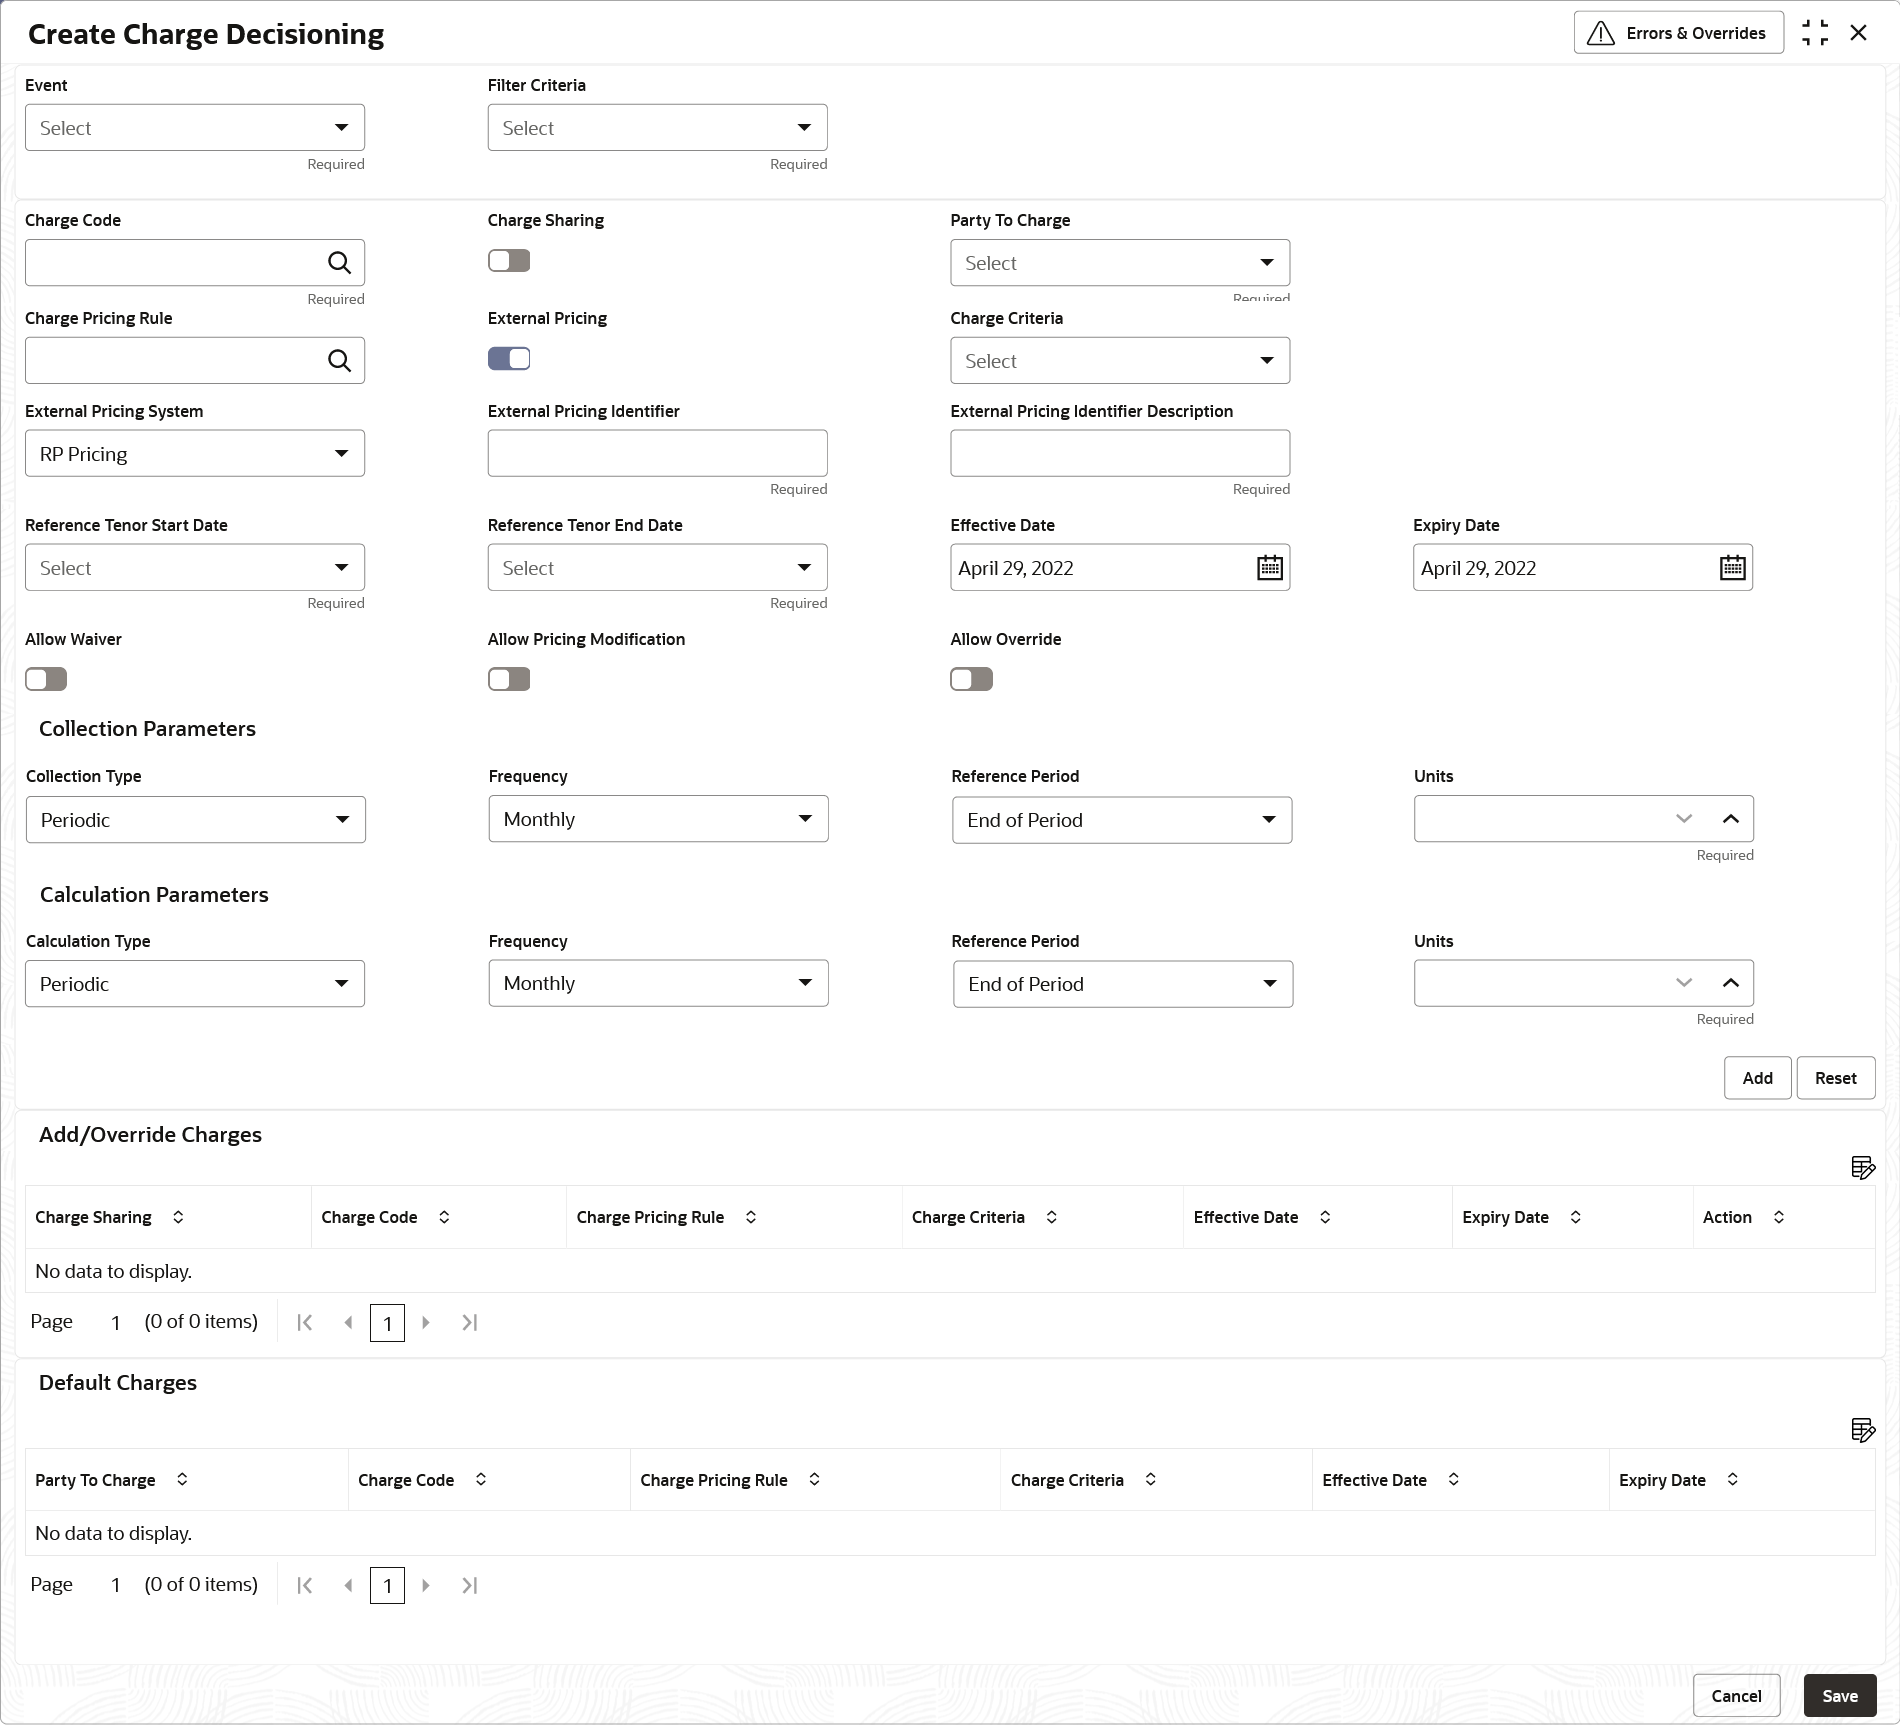
Task: Click the warning triangle icon in Errors & Overrides
Action: coord(1601,33)
